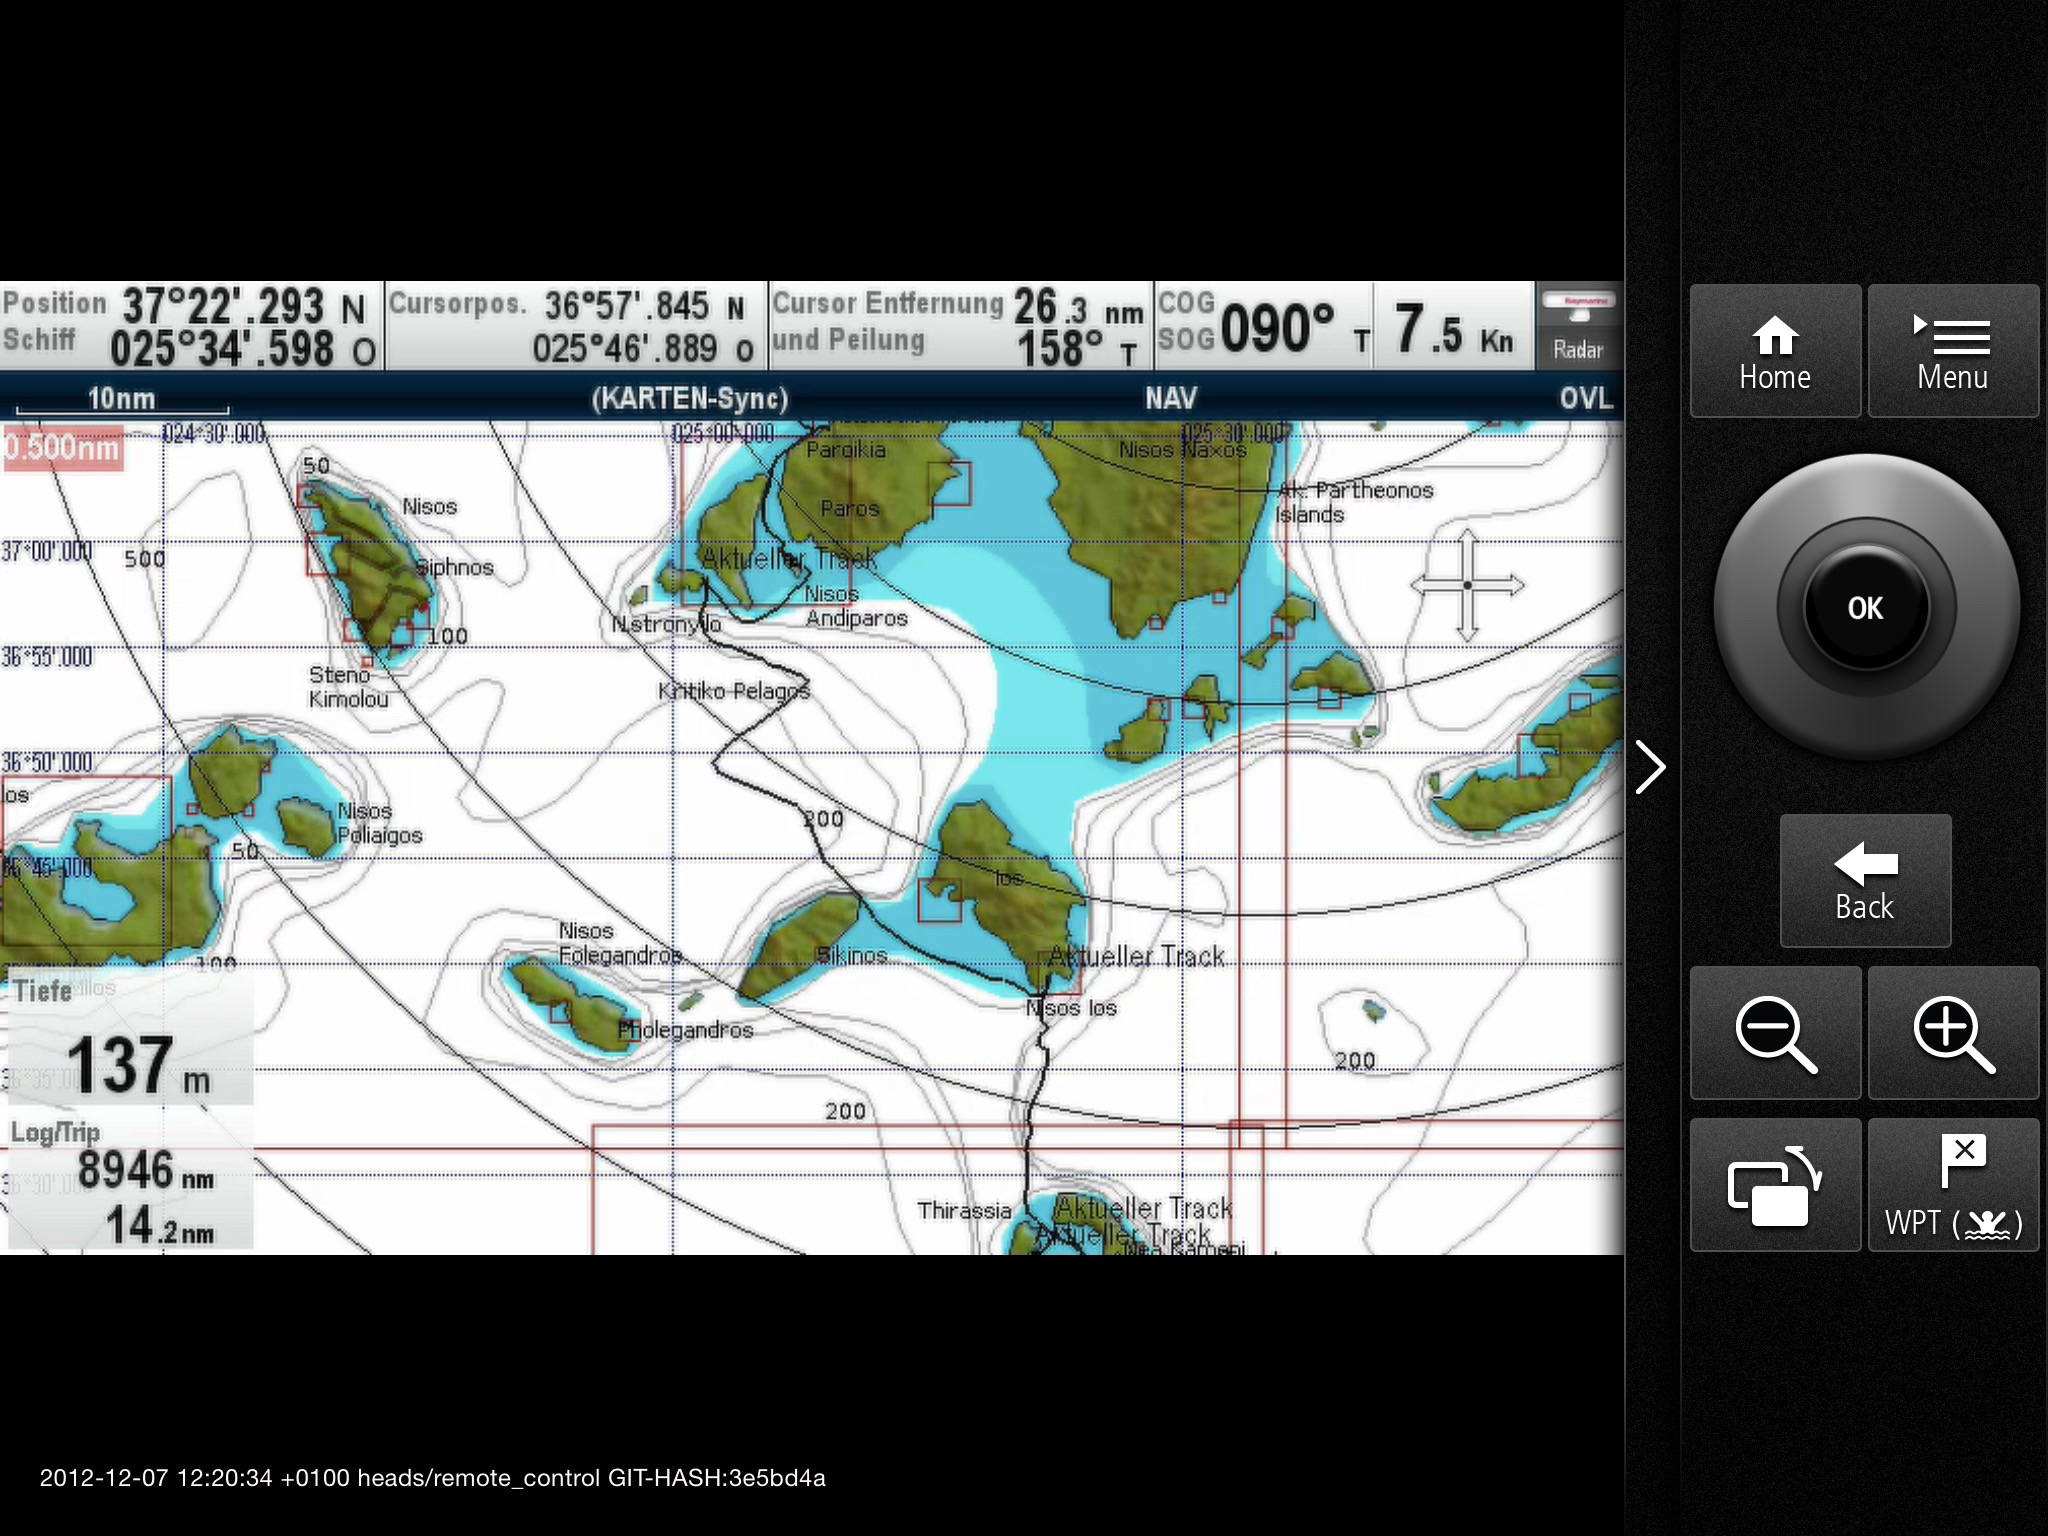The width and height of the screenshot is (2048, 1536).
Task: Click the Aktueller Track label near Ios
Action: (1137, 957)
